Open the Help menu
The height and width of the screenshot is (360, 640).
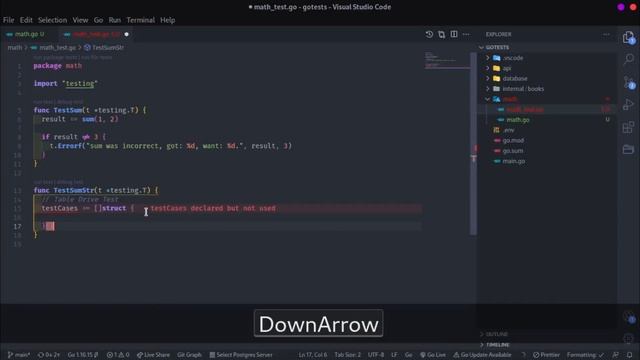(167, 20)
